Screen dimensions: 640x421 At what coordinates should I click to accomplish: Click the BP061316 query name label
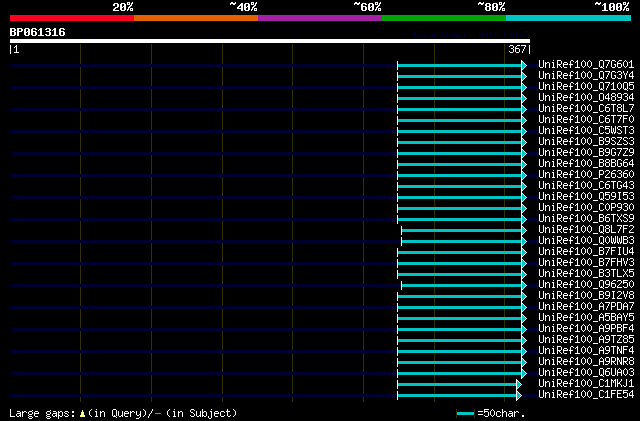pyautogui.click(x=37, y=32)
